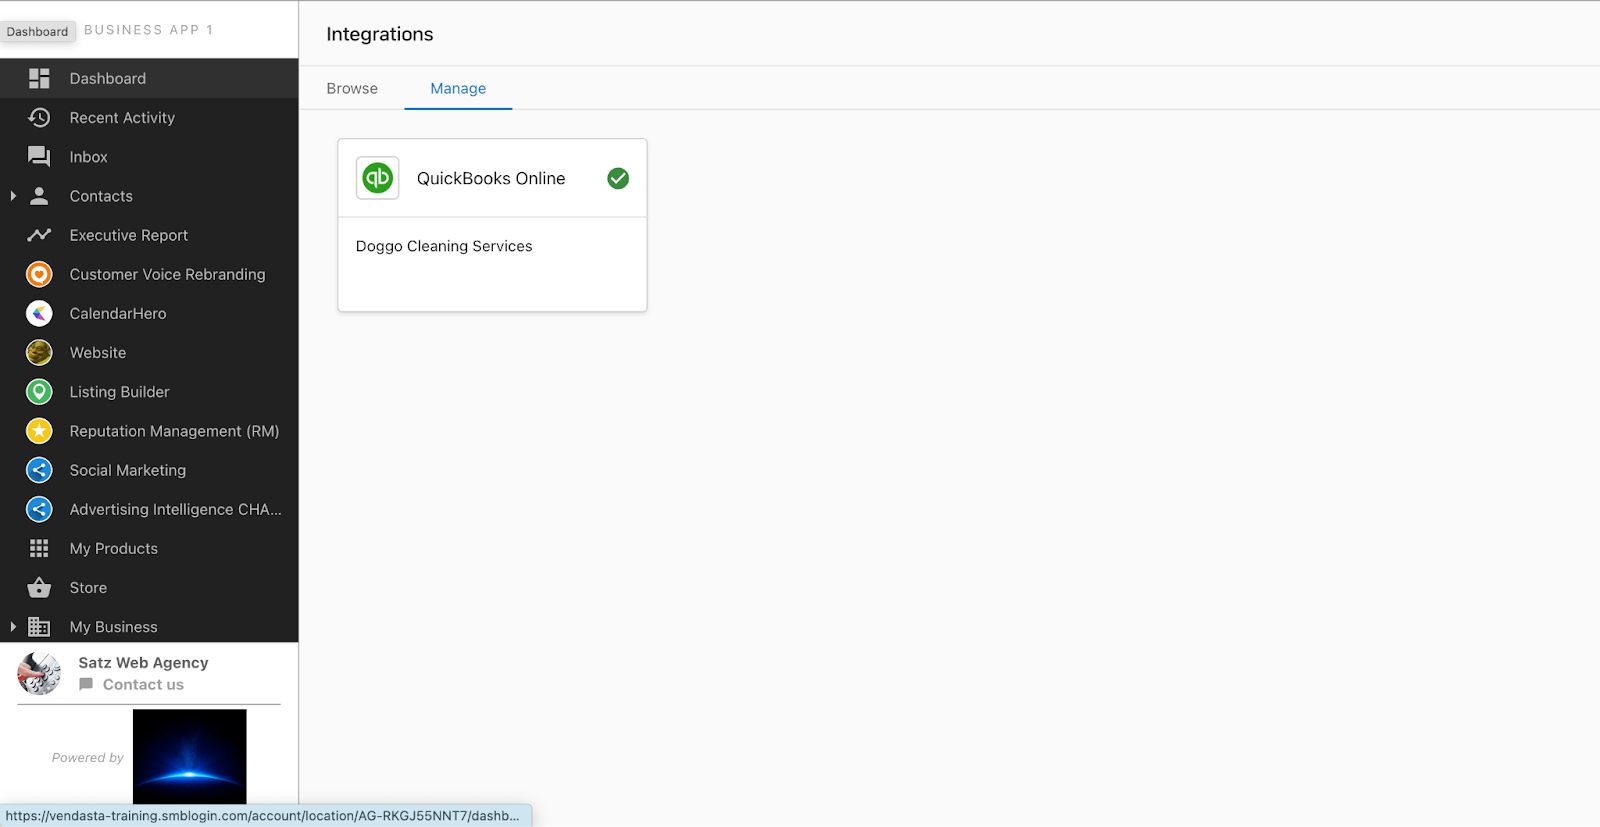Open Reputation Management (RM)
This screenshot has width=1600, height=827.
[149, 431]
